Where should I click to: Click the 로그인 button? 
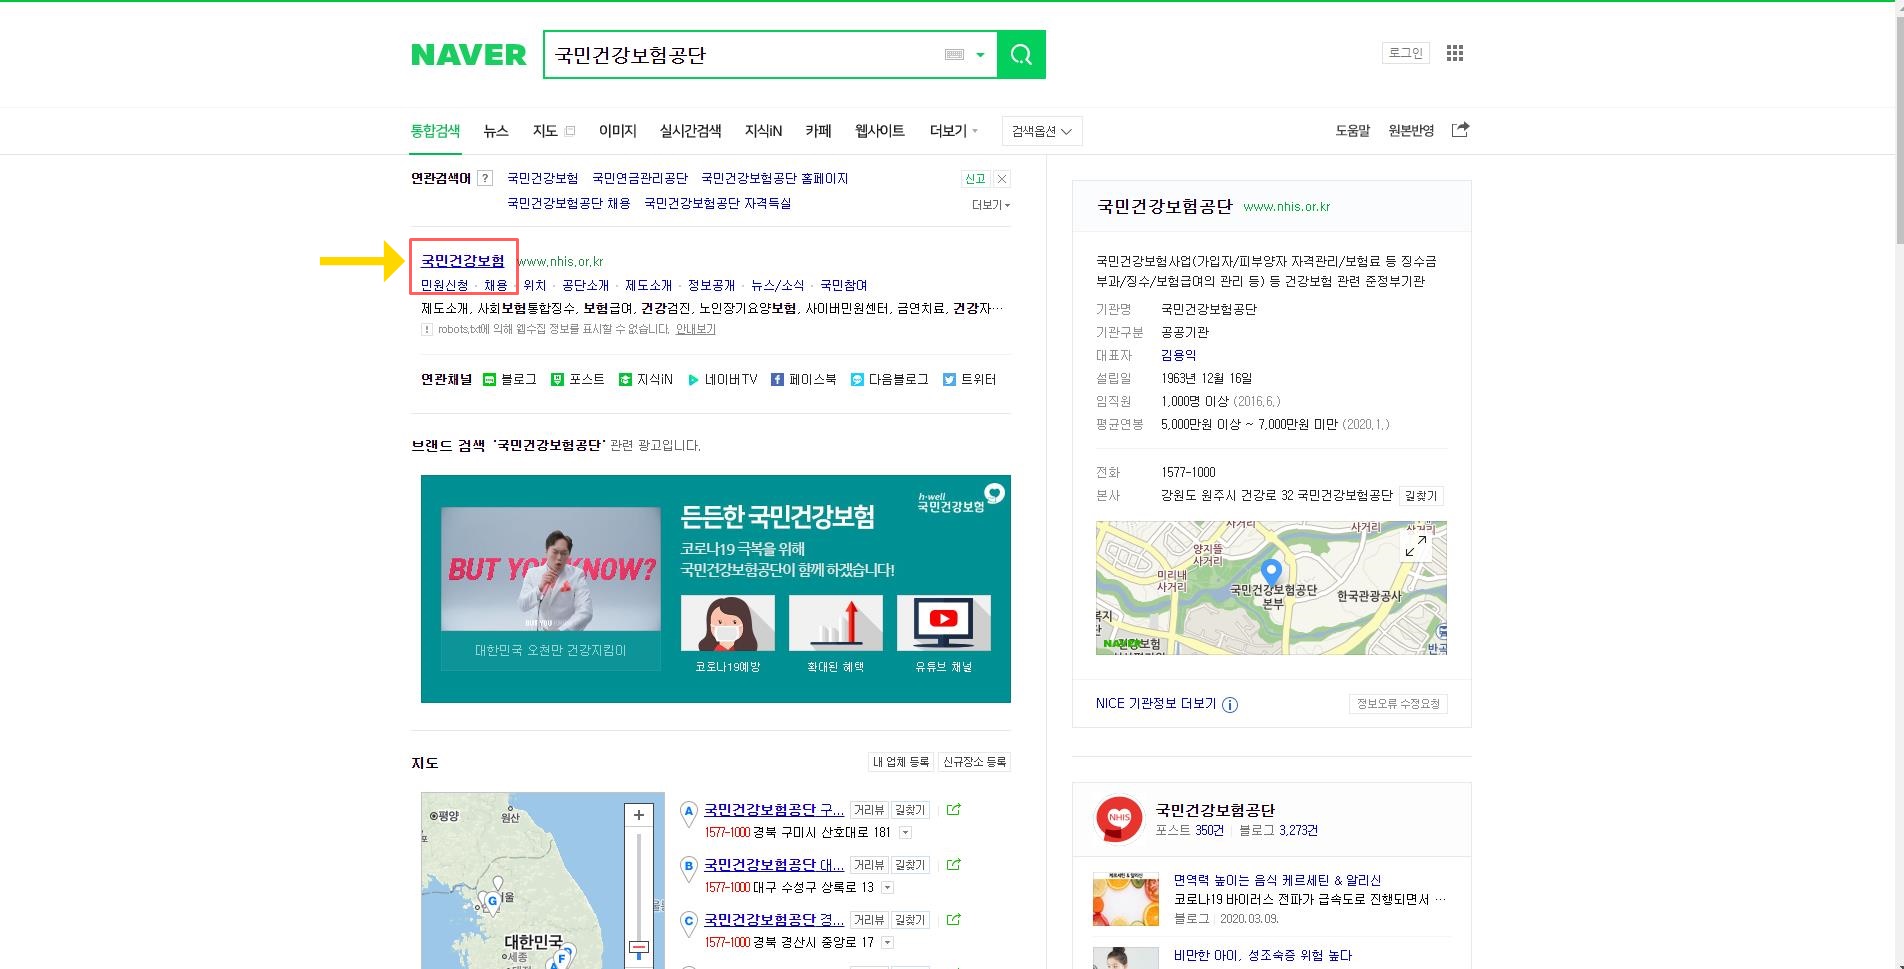tap(1405, 53)
